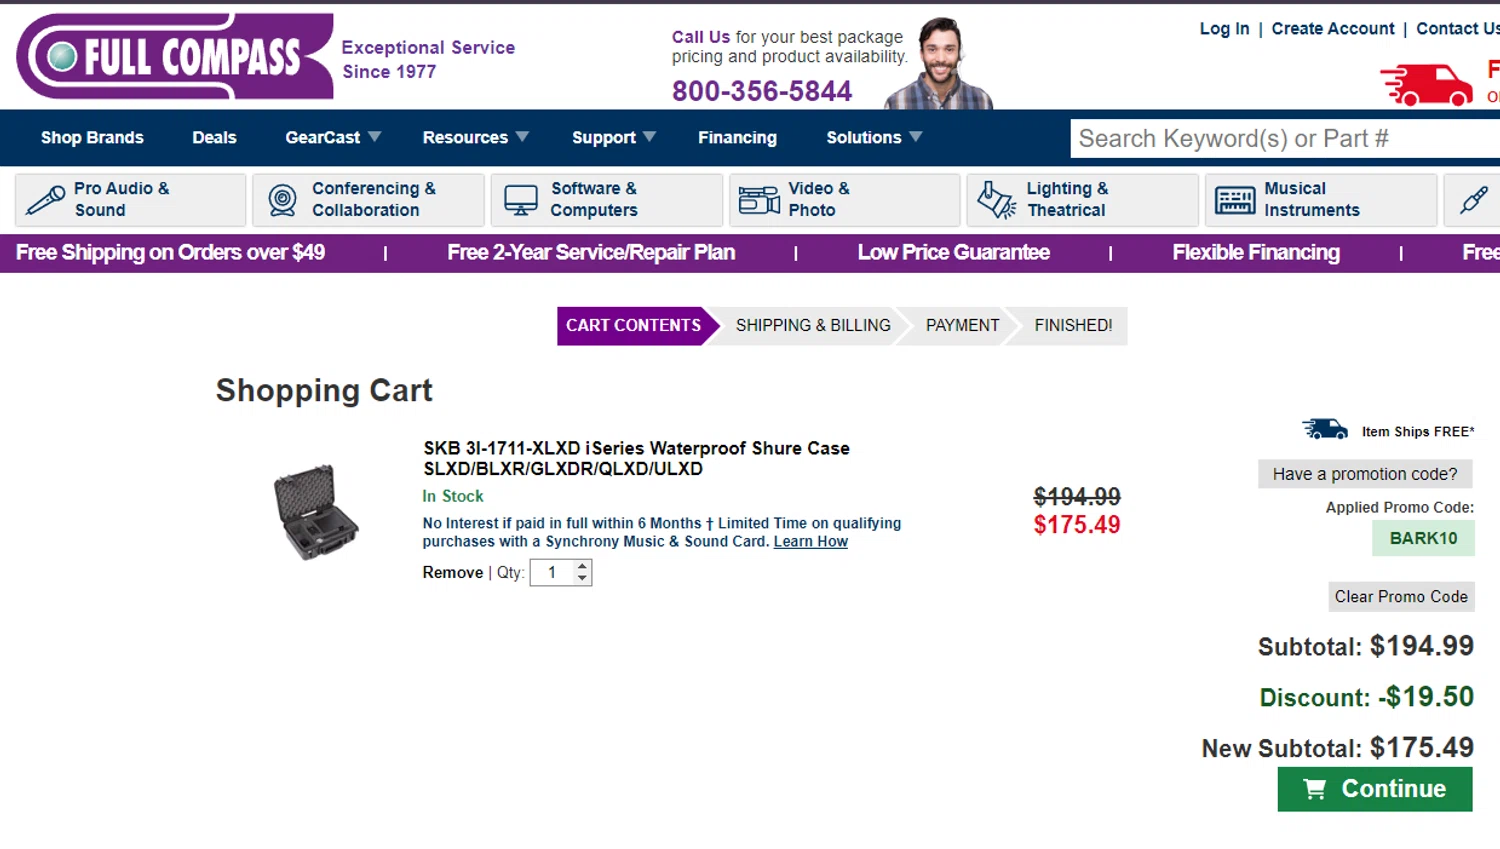
Task: Click the Lighting & Theatrical spotlight icon
Action: click(996, 200)
